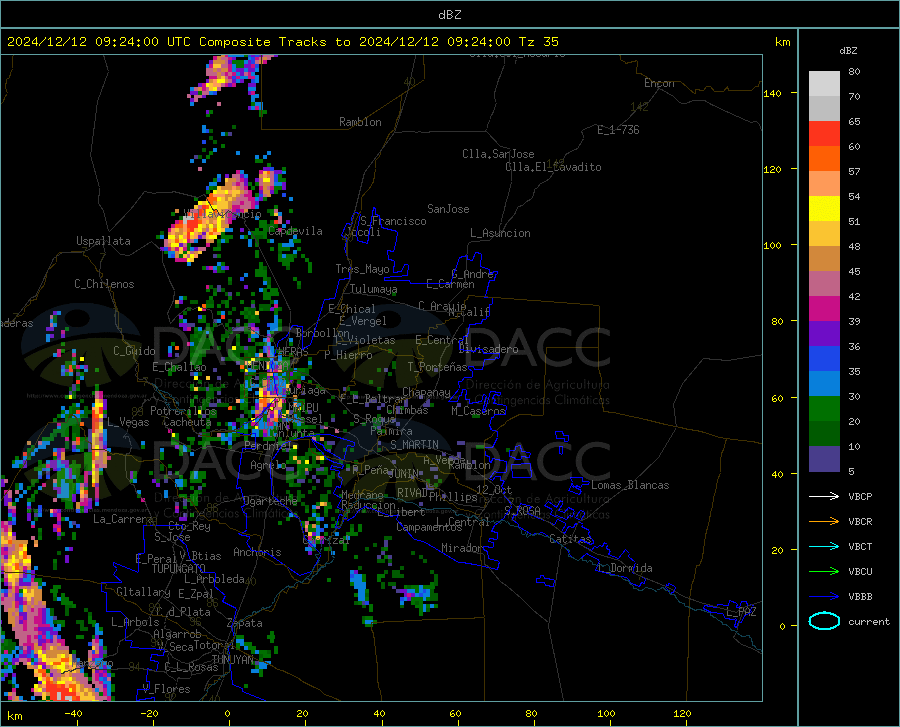Select the dark orange 60–57 dBZ swatch
The image size is (900, 727).
pyautogui.click(x=824, y=159)
